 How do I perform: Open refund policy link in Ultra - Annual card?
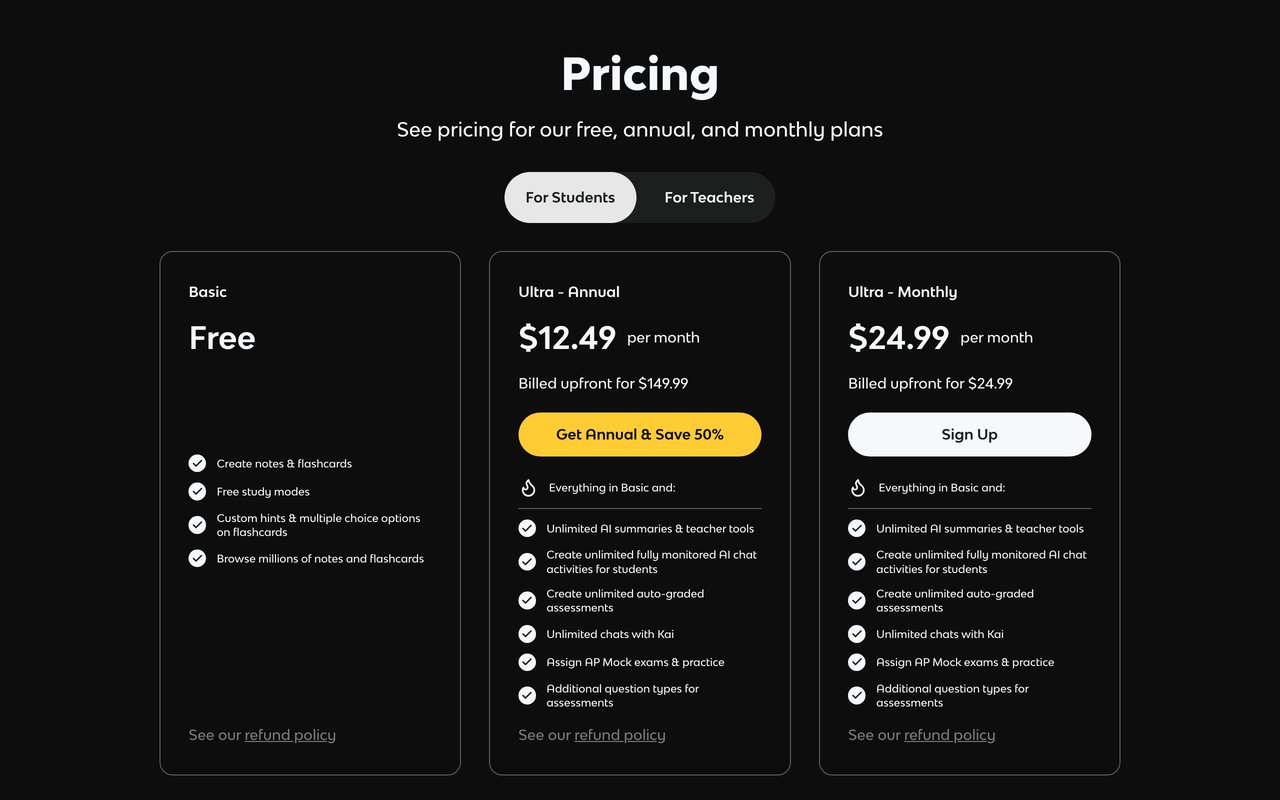(x=620, y=735)
